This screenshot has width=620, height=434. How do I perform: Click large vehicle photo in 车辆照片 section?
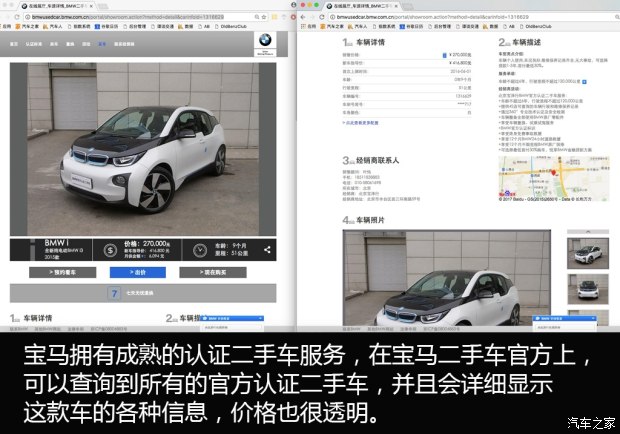(446, 278)
